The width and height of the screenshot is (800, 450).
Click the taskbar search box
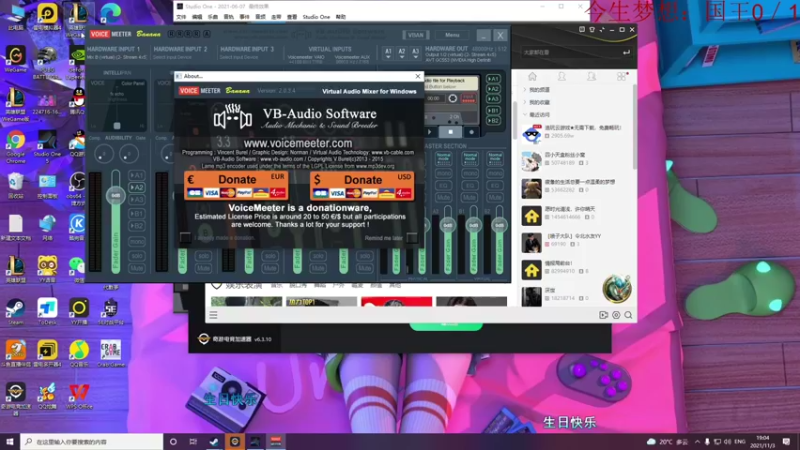click(x=92, y=442)
